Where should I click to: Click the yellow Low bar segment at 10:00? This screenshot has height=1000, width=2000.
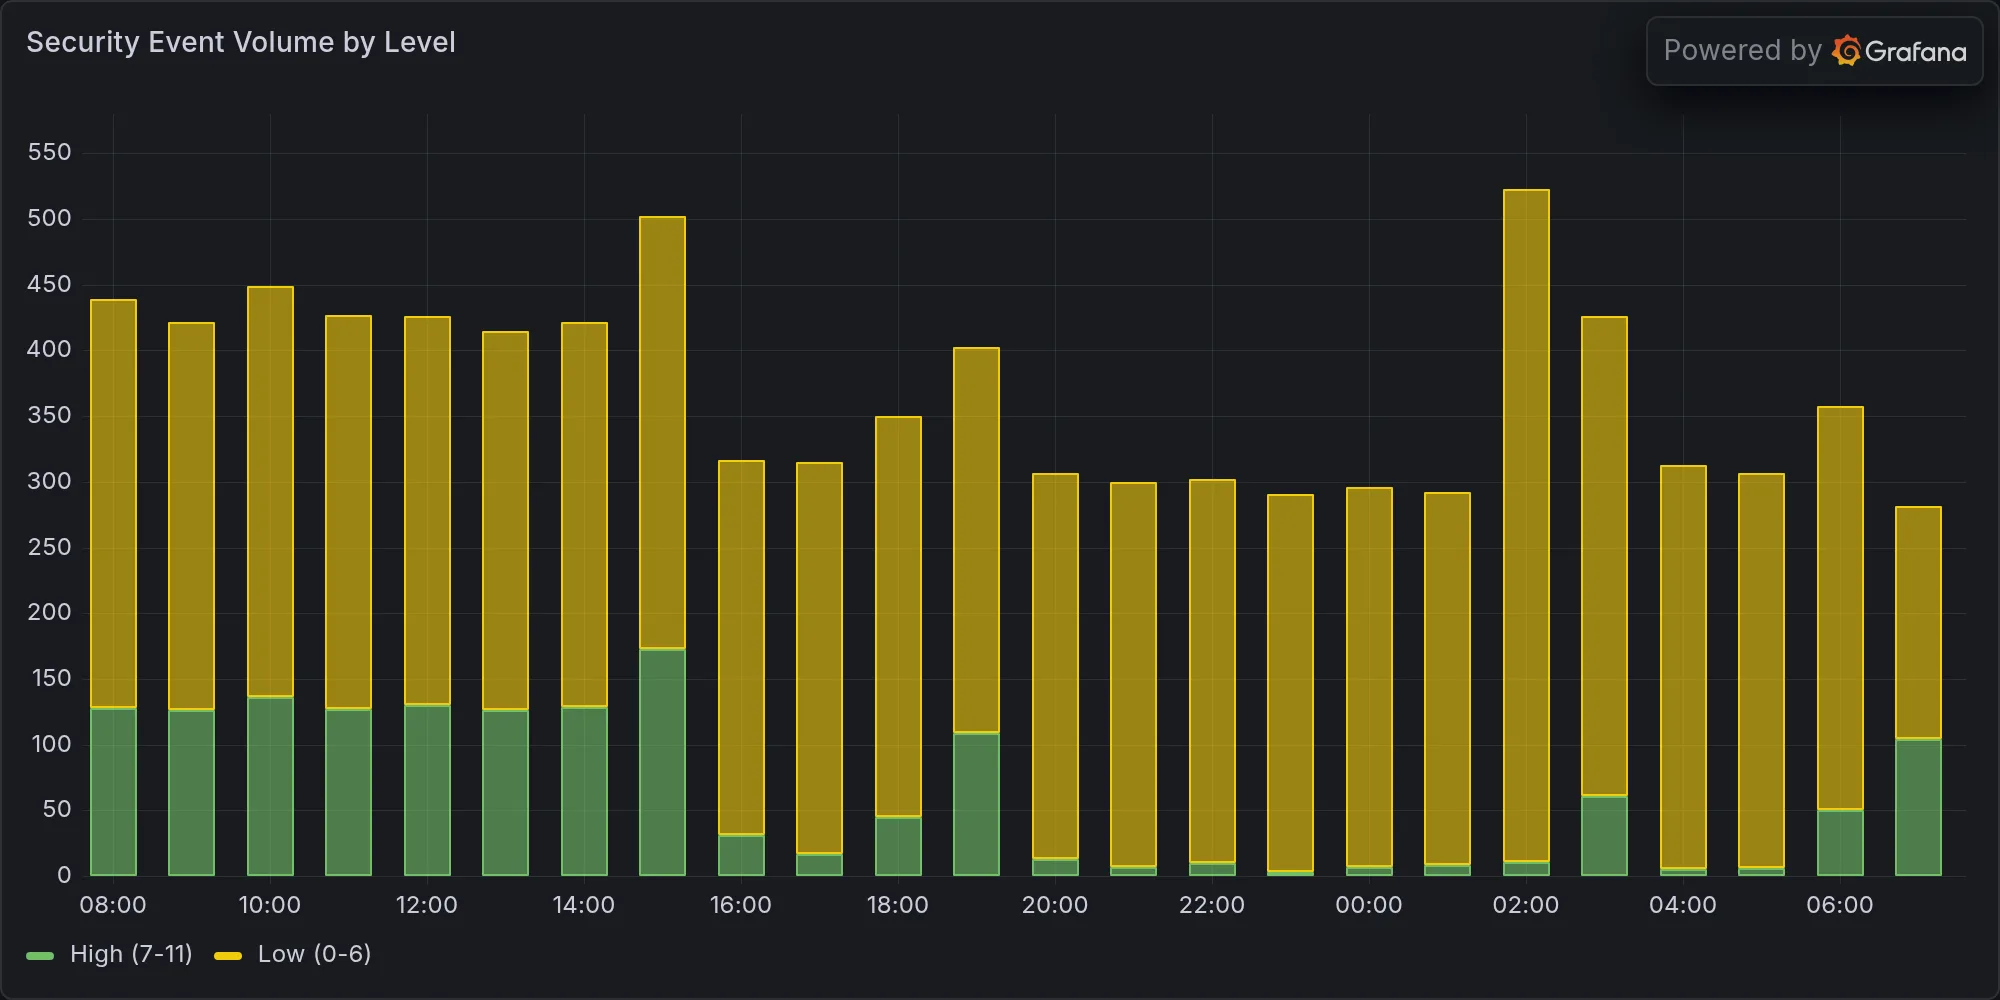(x=270, y=491)
